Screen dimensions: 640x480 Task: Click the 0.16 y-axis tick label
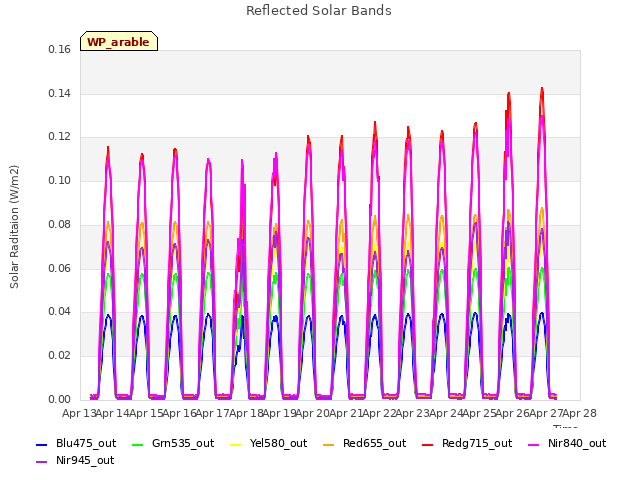(x=60, y=49)
